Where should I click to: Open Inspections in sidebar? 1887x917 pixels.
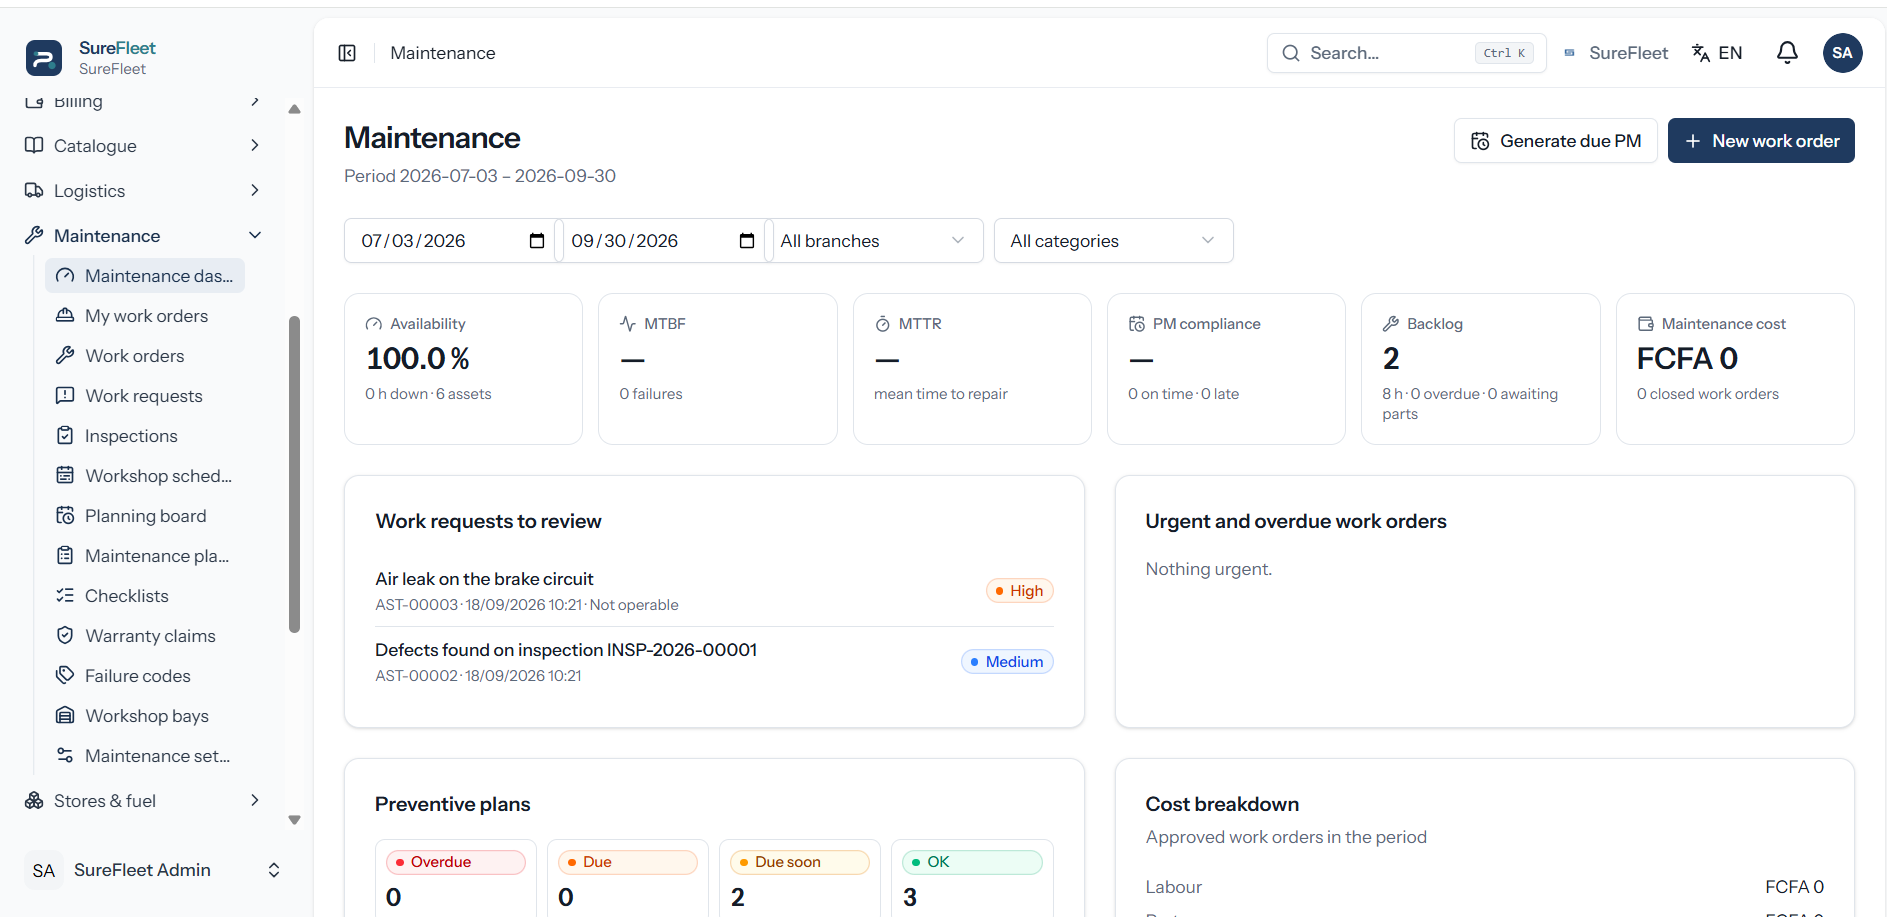pyautogui.click(x=145, y=436)
